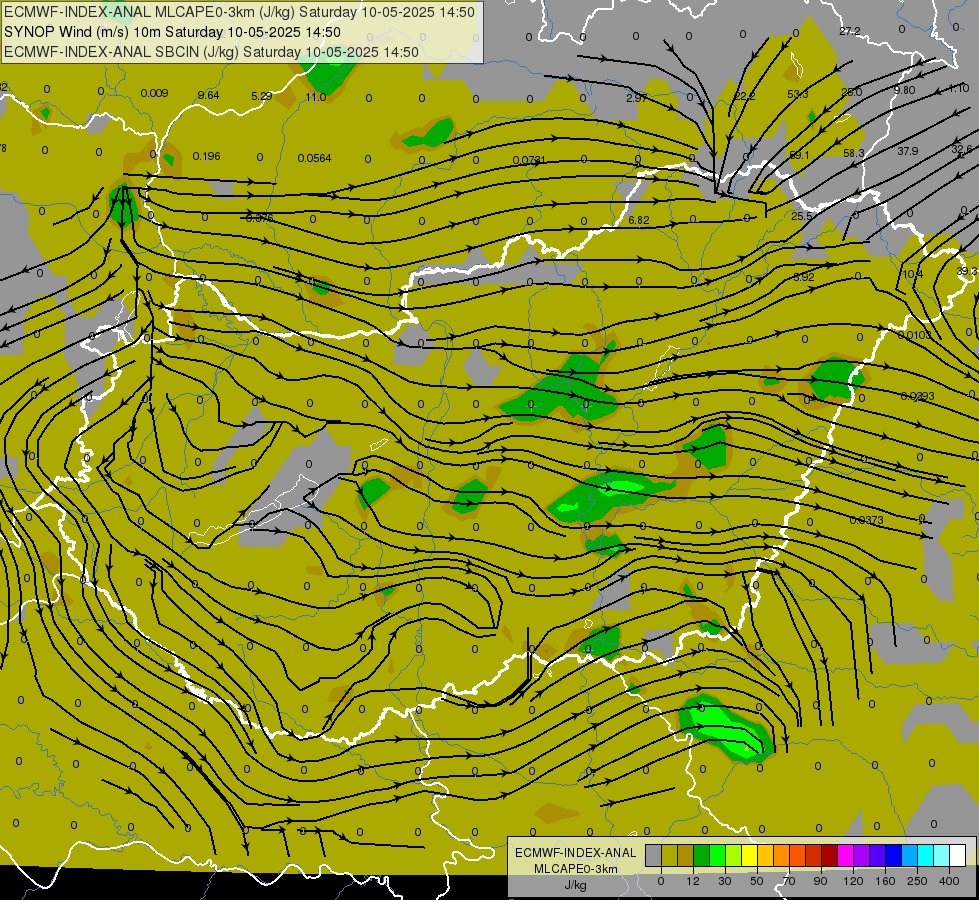Screen dimensions: 979x900
Task: Click the map value 6.82
Action: [639, 220]
